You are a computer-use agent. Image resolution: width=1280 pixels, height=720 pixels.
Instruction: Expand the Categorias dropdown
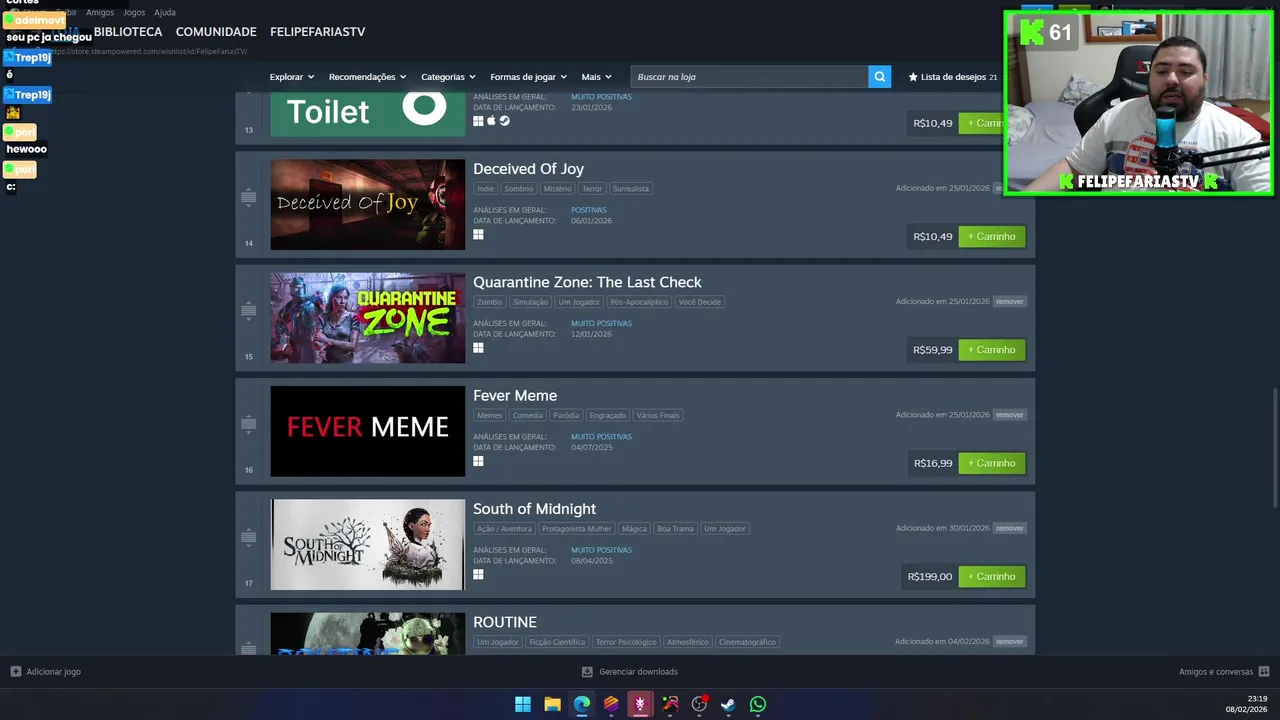point(448,77)
